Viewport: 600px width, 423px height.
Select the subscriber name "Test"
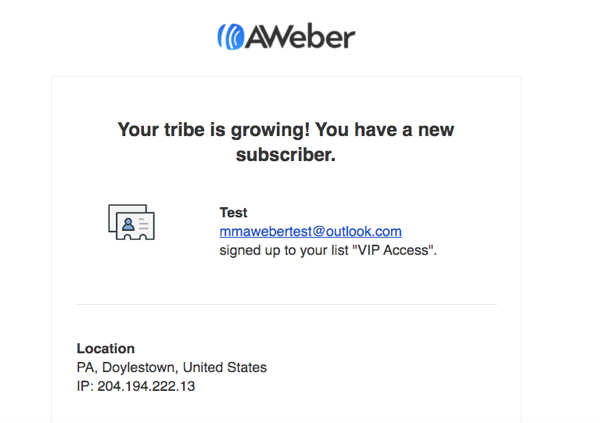tap(233, 212)
